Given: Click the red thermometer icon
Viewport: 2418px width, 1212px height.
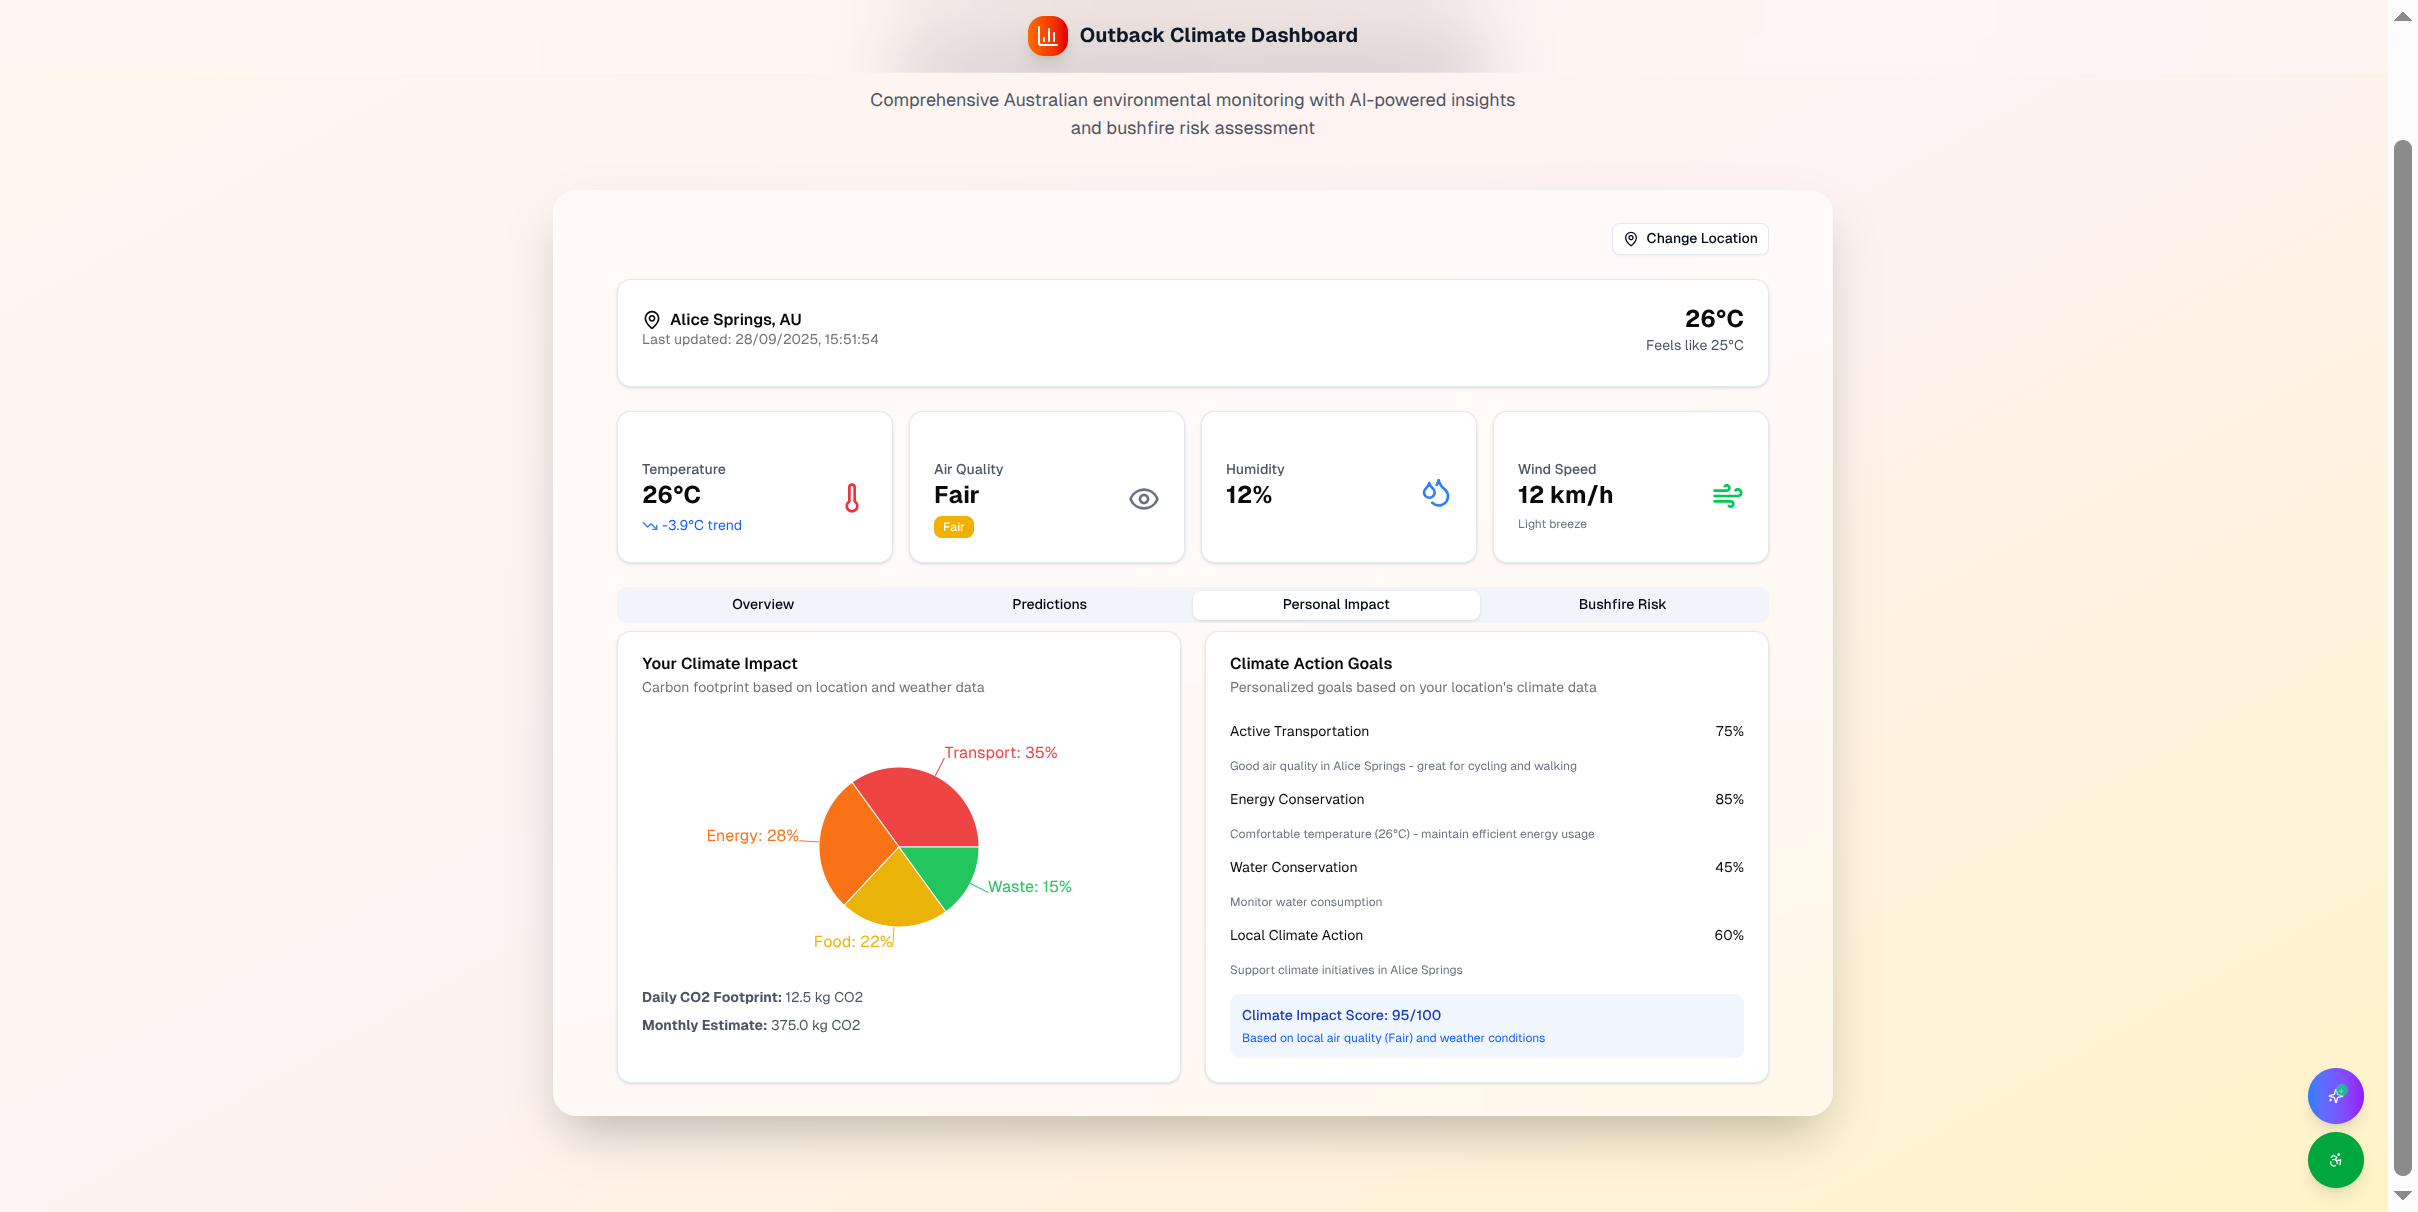Looking at the screenshot, I should tap(851, 498).
